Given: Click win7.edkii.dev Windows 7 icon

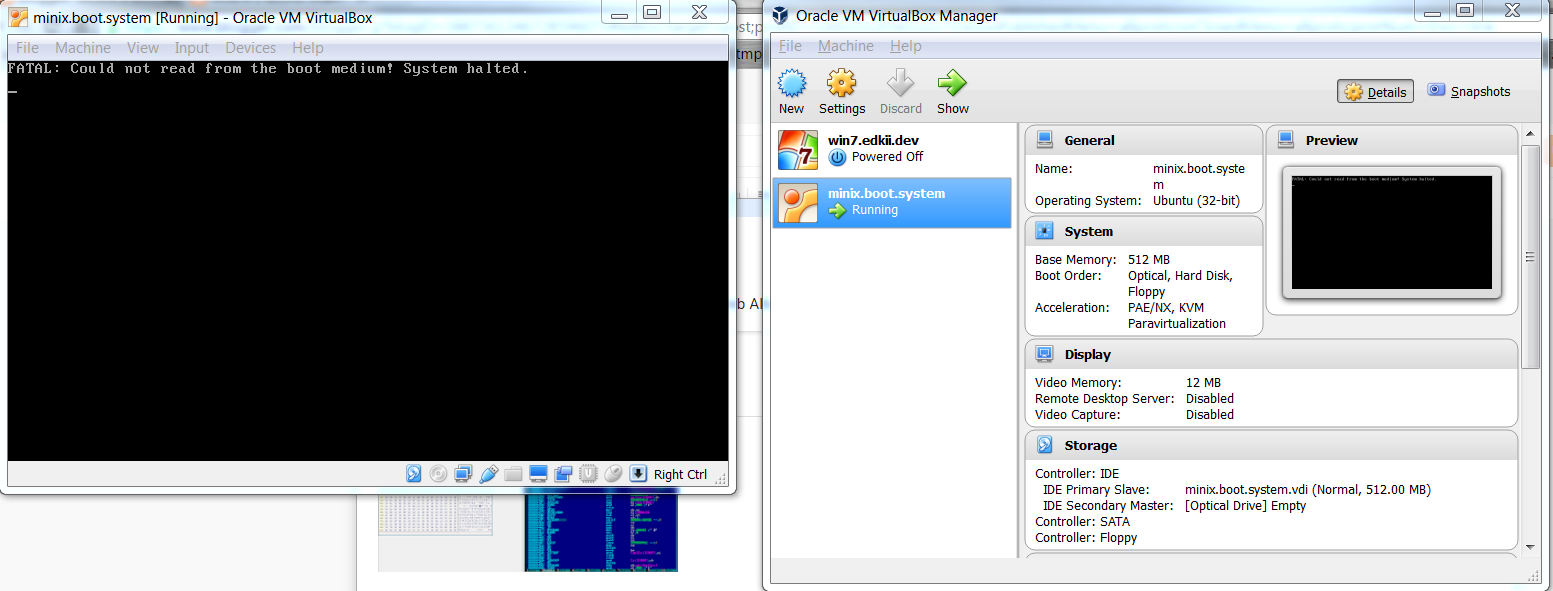Looking at the screenshot, I should coord(798,149).
